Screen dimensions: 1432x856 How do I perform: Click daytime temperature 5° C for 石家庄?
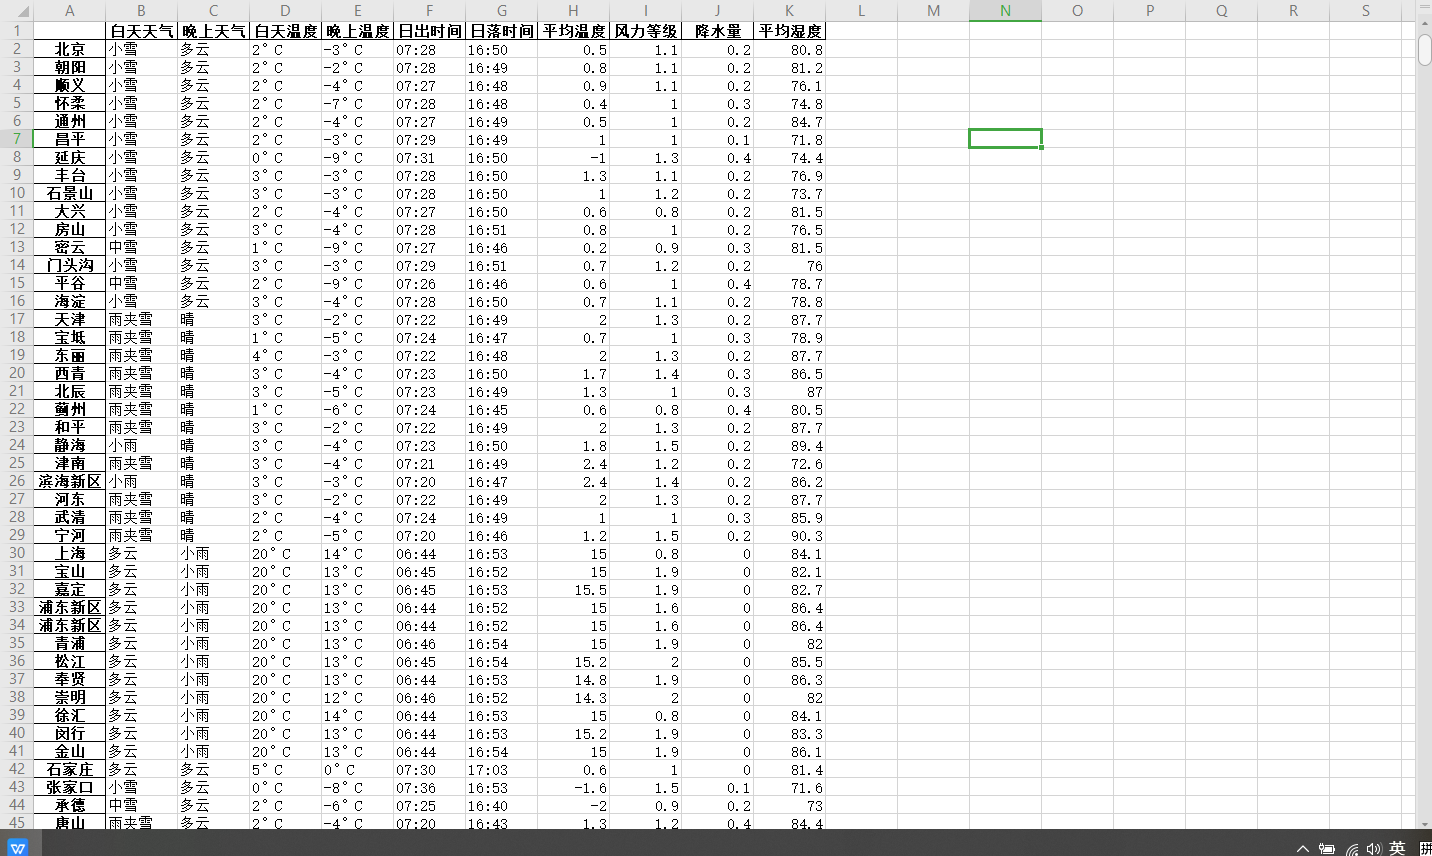click(285, 769)
